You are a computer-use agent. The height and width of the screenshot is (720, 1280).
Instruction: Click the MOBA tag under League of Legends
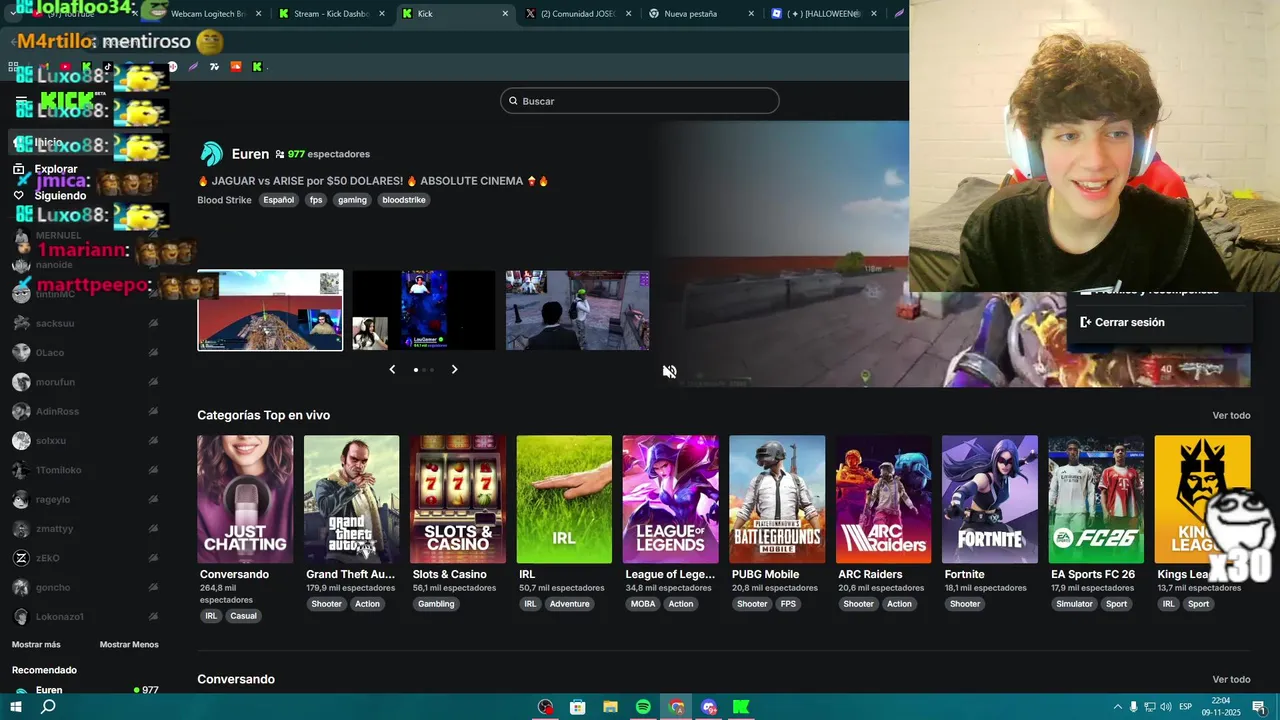coord(642,604)
